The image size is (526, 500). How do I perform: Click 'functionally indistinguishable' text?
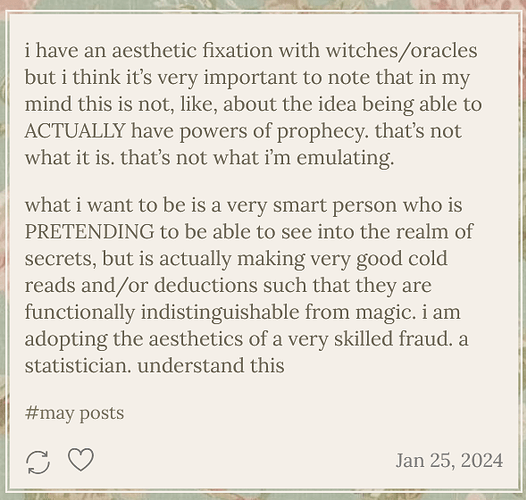(162, 313)
